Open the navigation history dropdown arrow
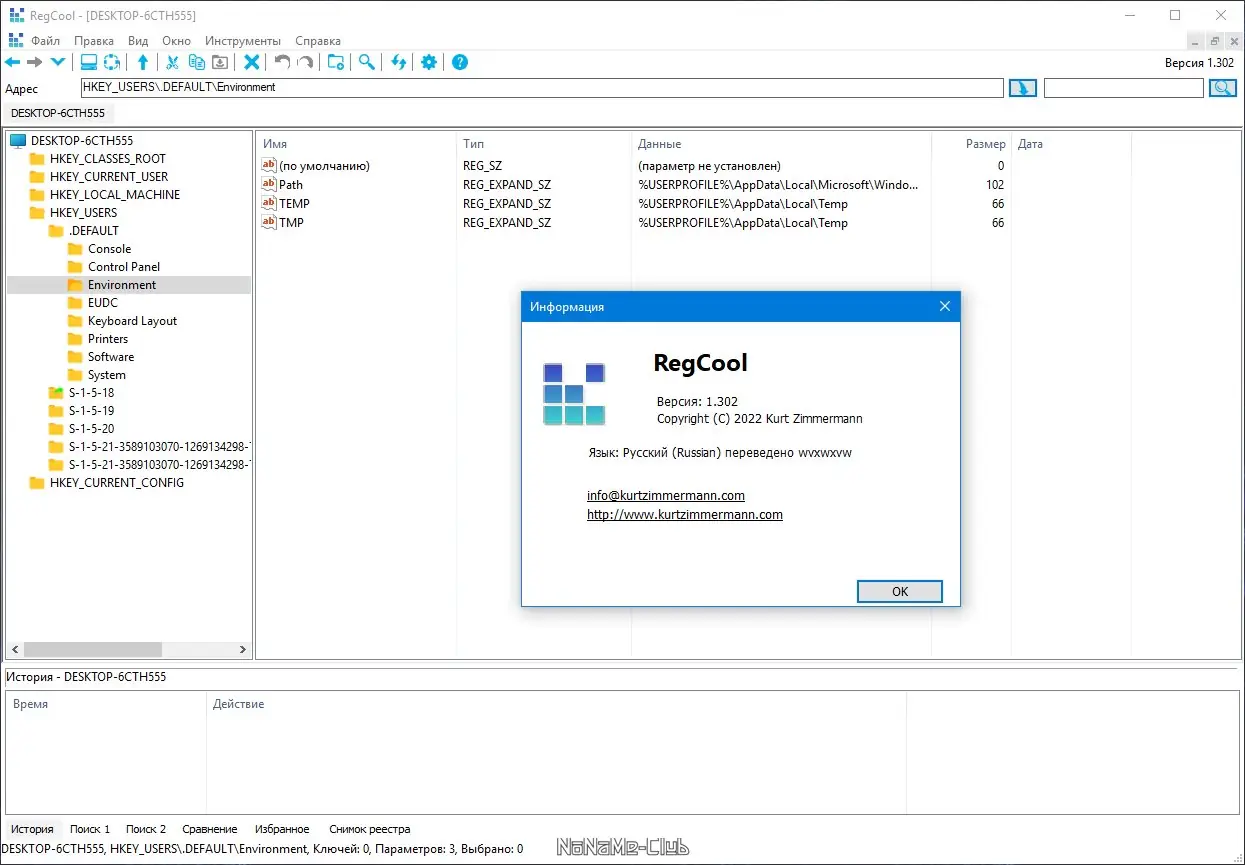Viewport: 1245px width, 865px height. pos(58,62)
